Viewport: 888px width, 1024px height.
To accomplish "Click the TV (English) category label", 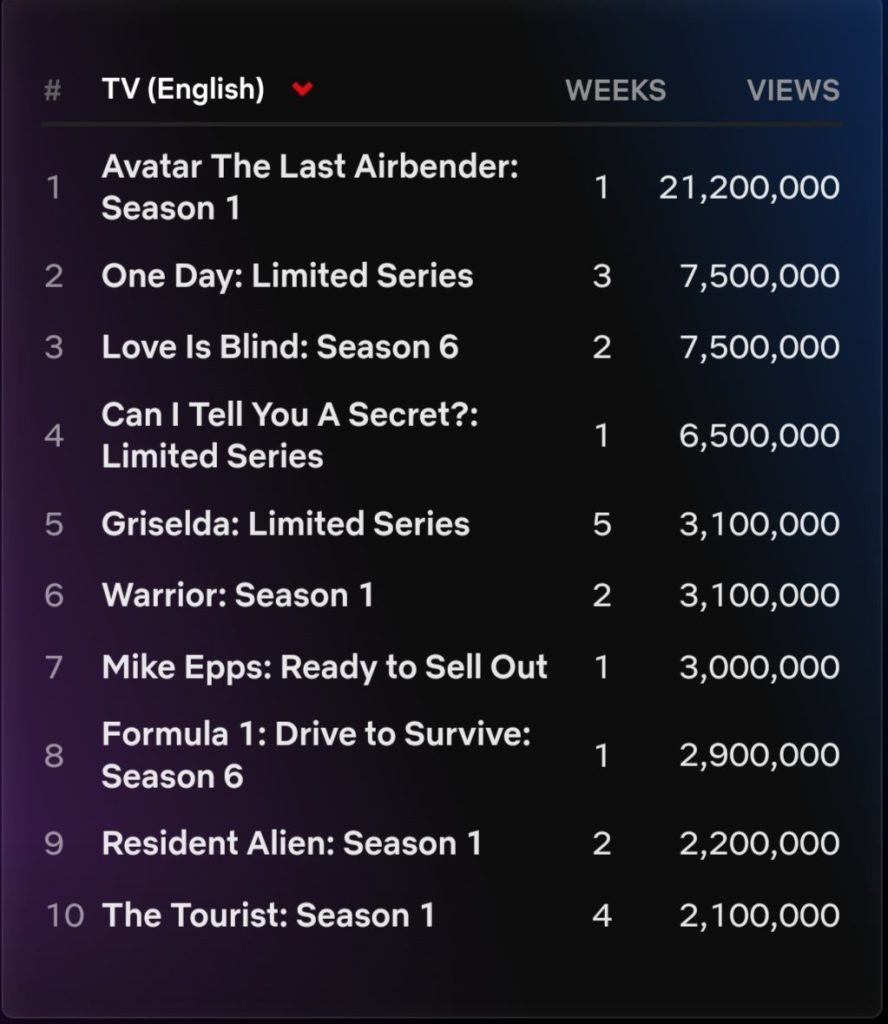I will click(183, 90).
